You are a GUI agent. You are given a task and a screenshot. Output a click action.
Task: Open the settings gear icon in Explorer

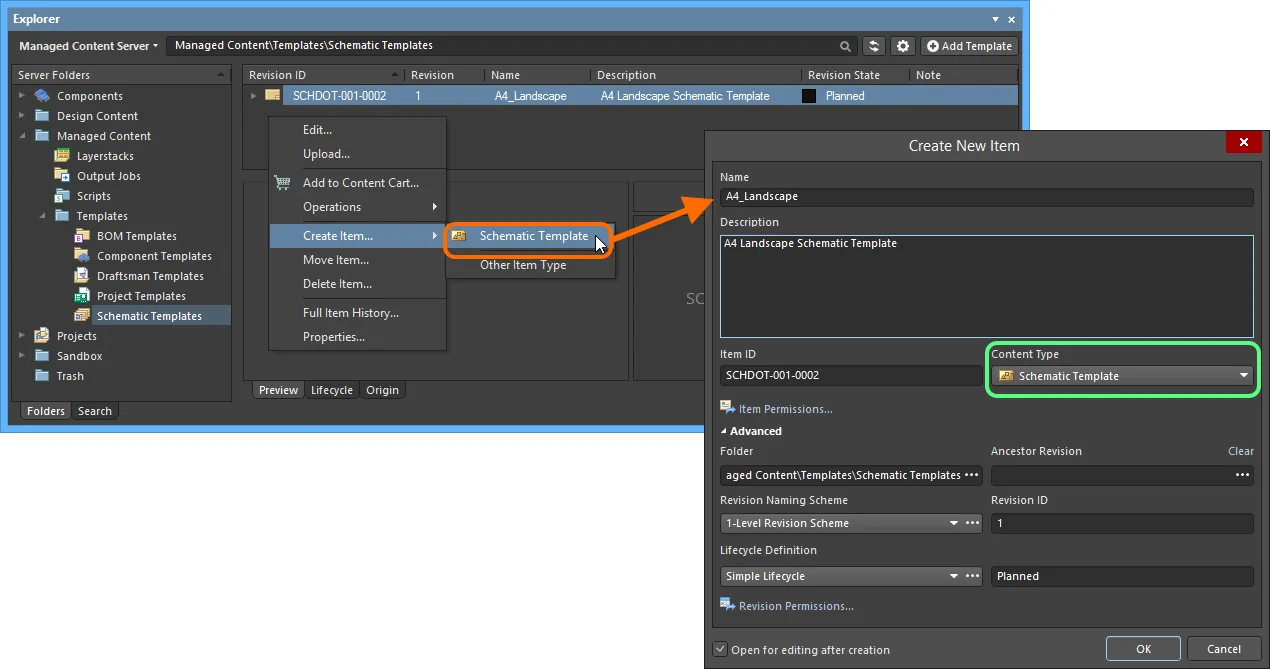903,46
